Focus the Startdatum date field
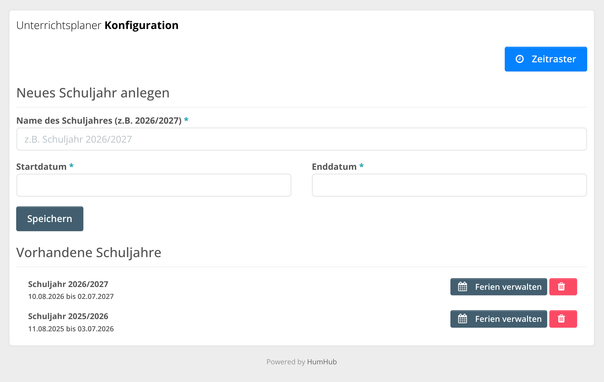604x382 pixels. click(154, 185)
